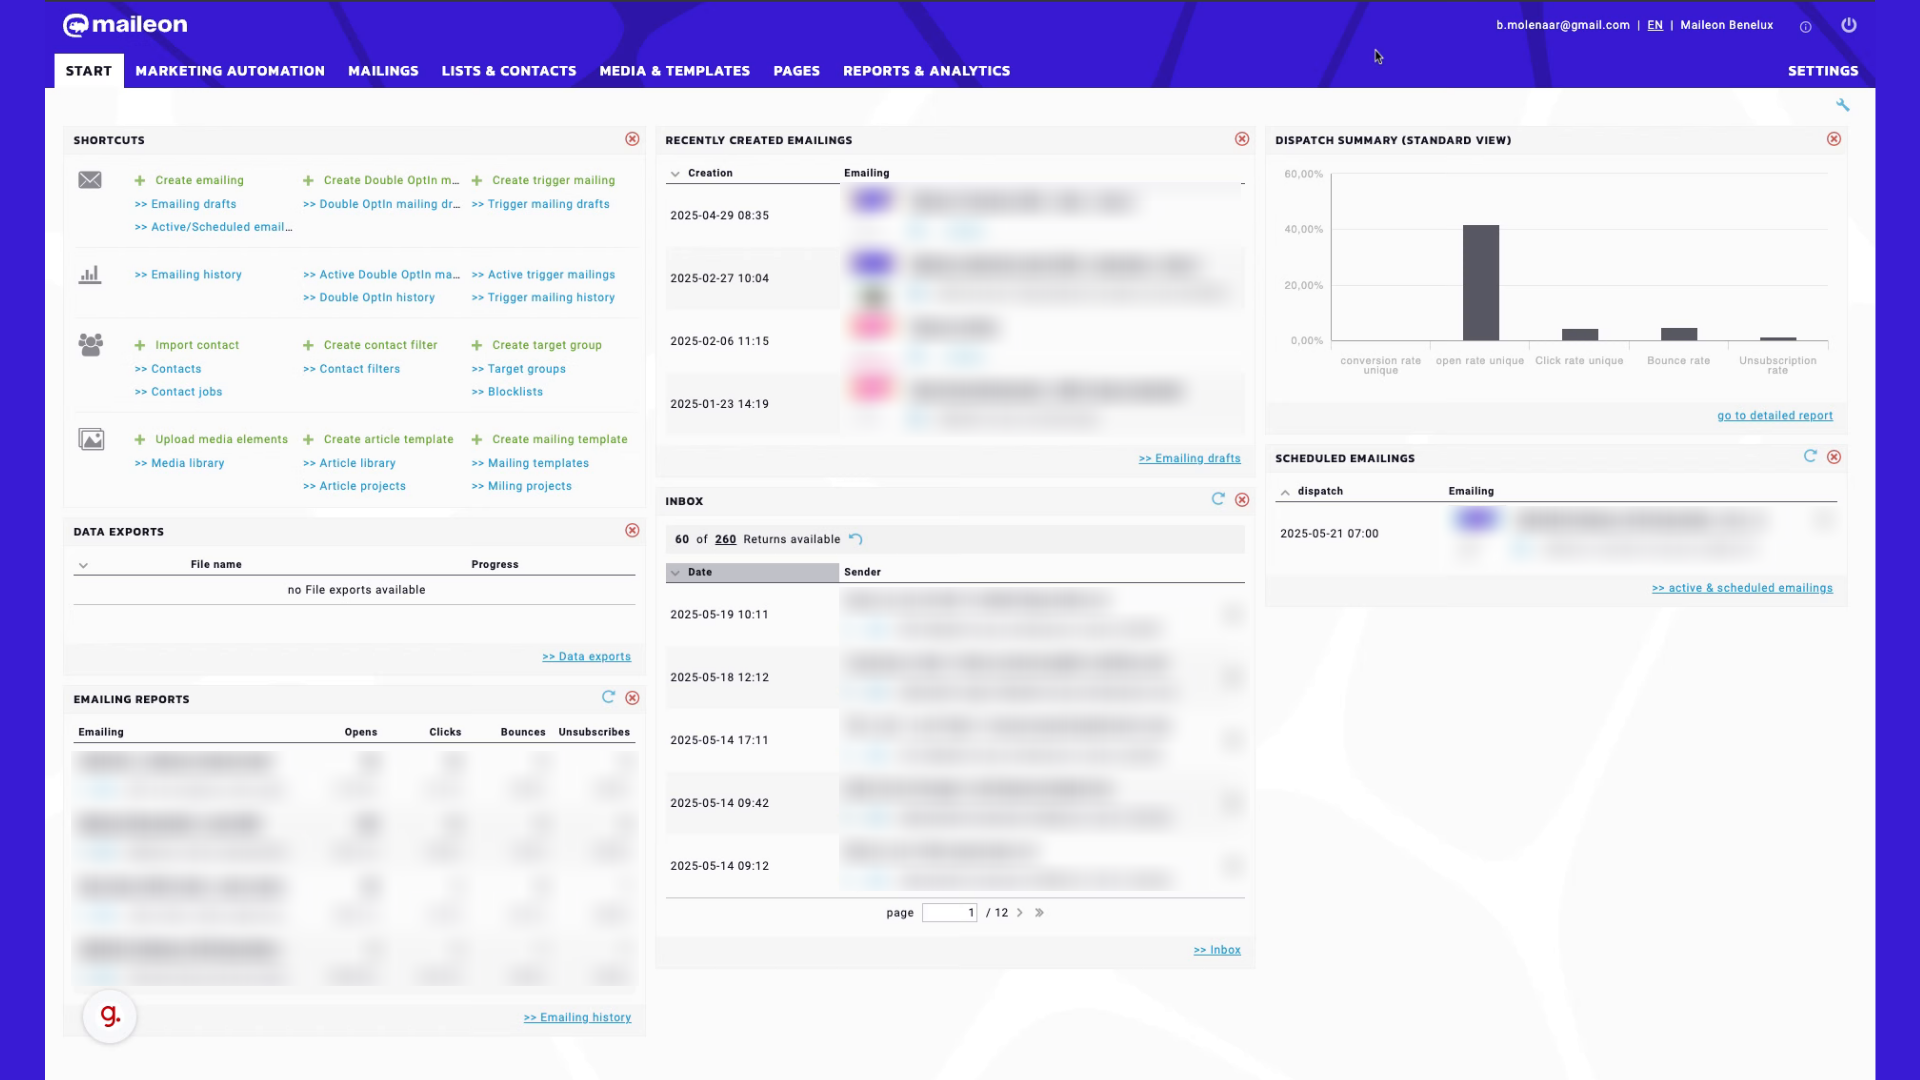Toggle dispatch column sort in Scheduled Emailings
This screenshot has width=1920, height=1080.
coord(1285,492)
